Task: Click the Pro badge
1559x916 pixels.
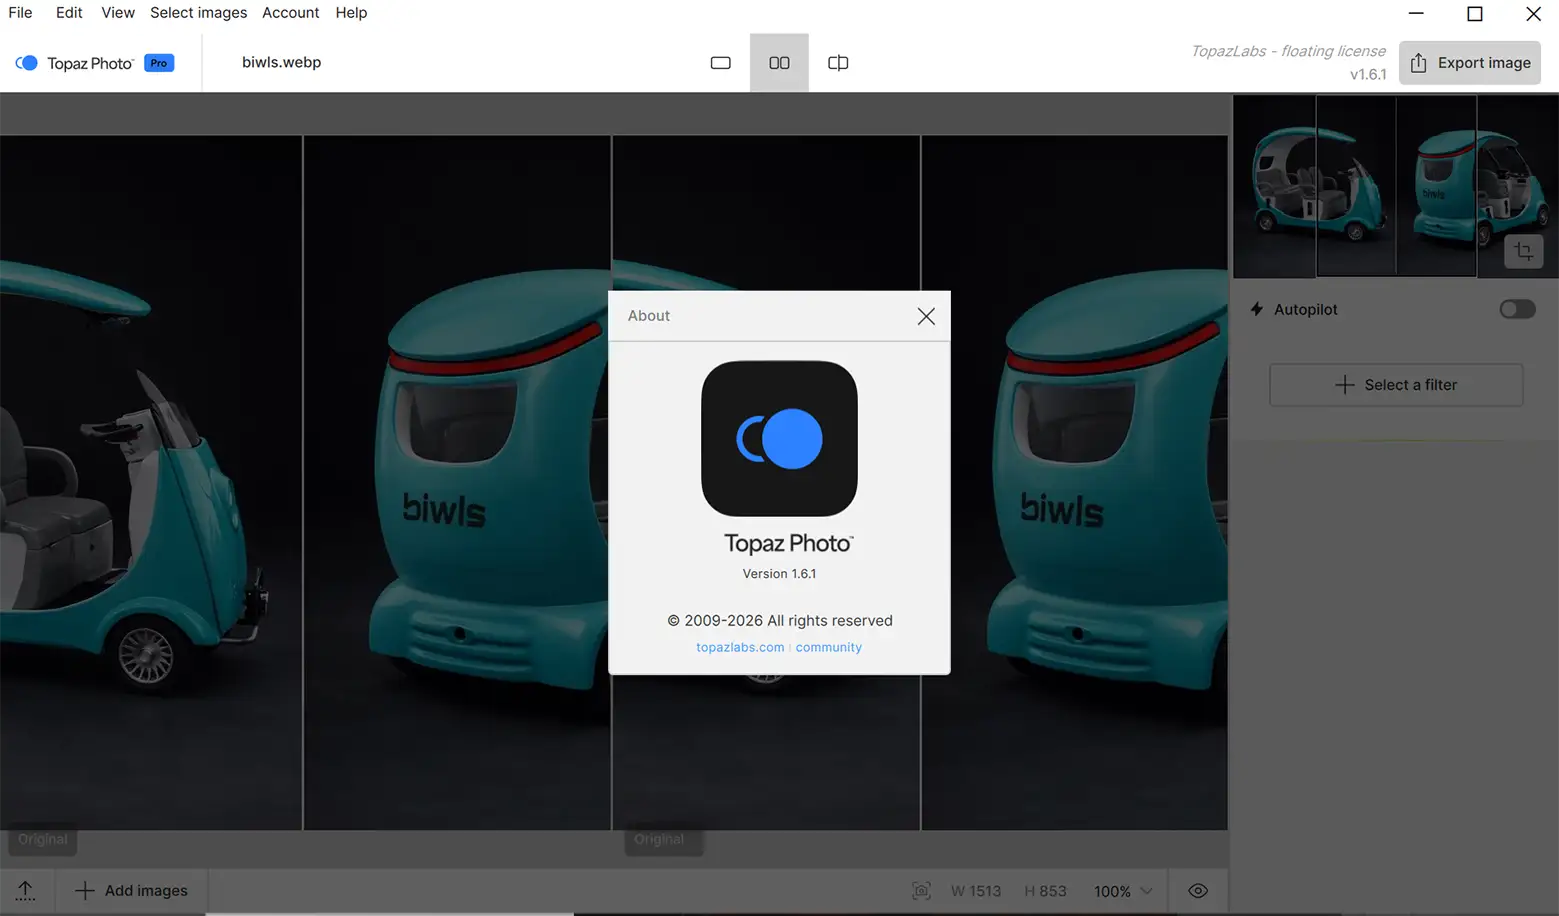Action: 159,63
